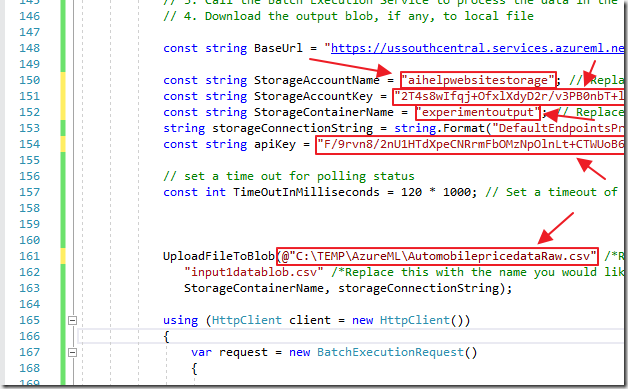628x389 pixels.
Task: Click the BatchExecutionRequest type name
Action: [390, 352]
